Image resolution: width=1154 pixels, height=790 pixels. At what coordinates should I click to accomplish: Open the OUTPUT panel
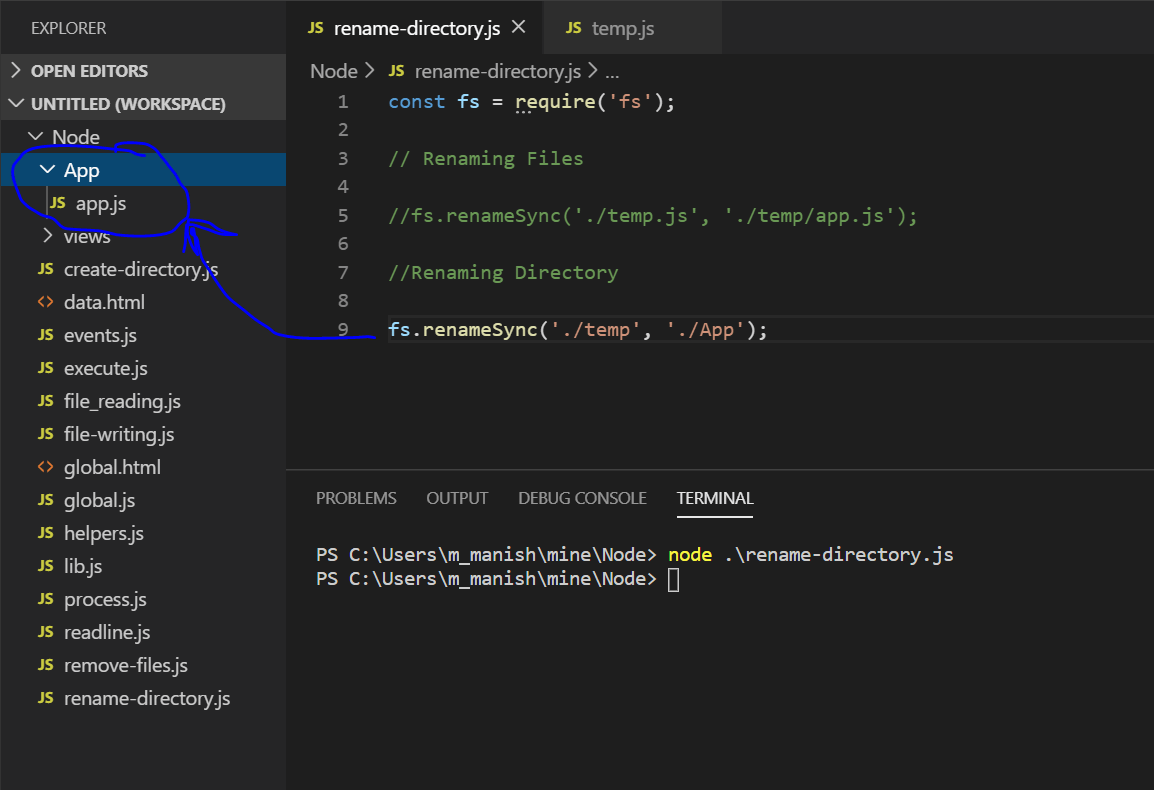(457, 498)
